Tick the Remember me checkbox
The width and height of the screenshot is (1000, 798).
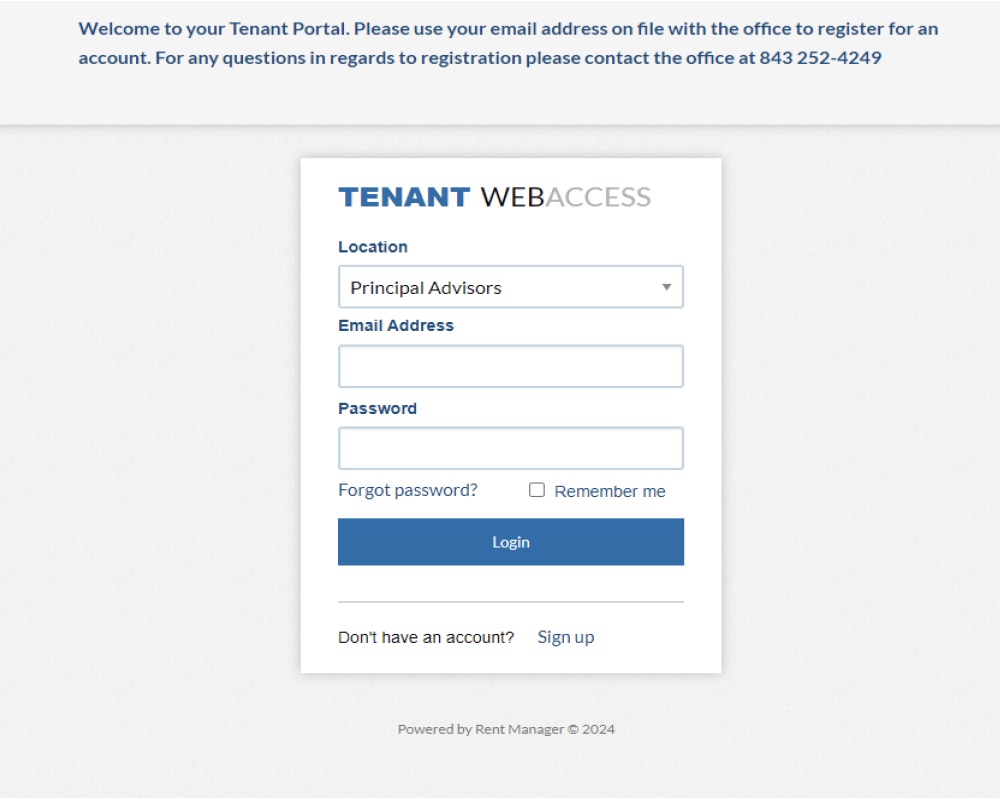(537, 490)
